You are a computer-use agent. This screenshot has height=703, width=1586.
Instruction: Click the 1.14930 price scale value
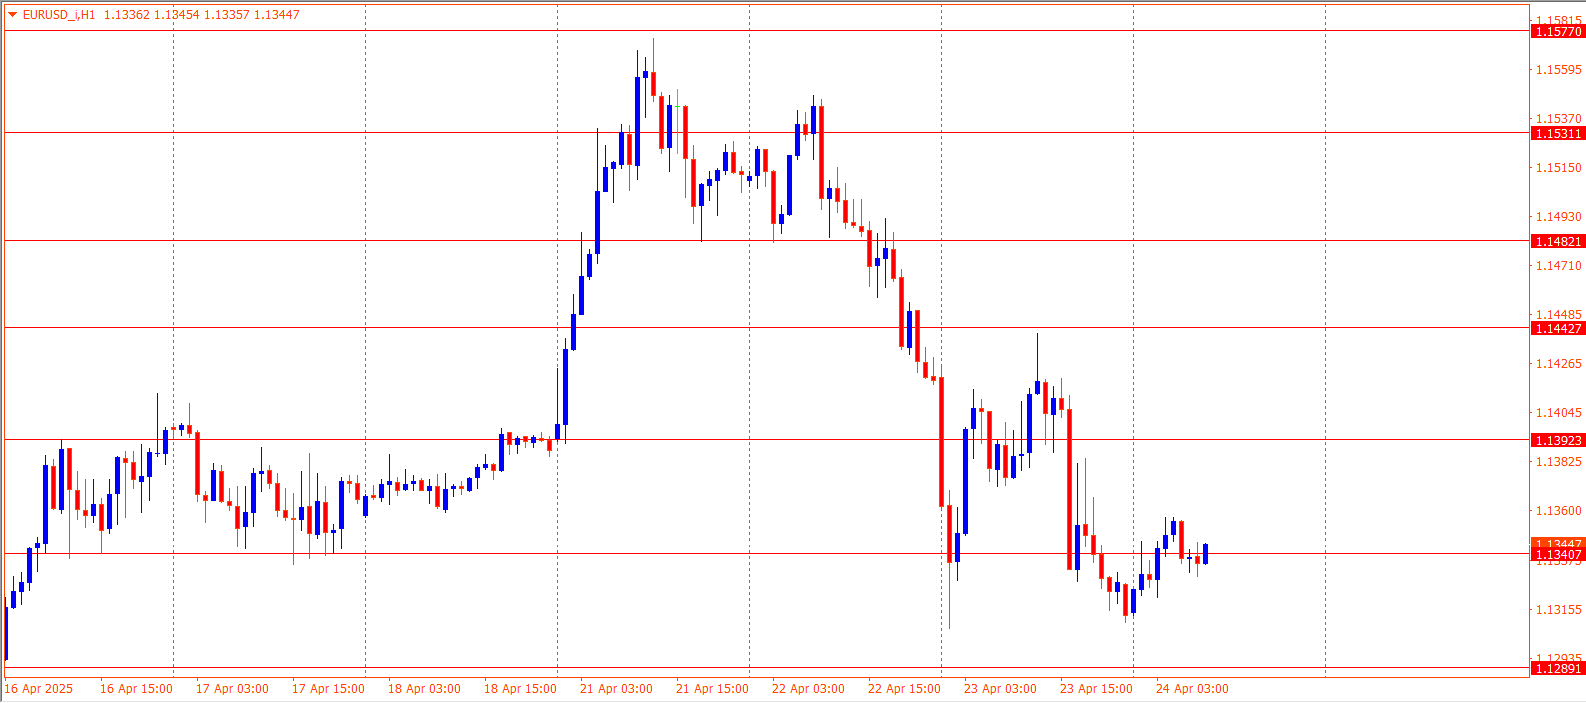point(1559,216)
